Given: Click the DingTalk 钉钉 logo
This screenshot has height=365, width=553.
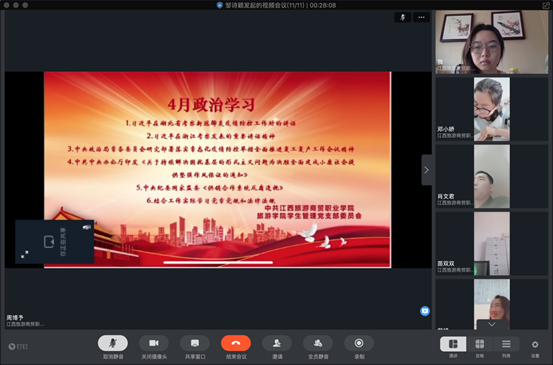Looking at the screenshot, I should 18,347.
